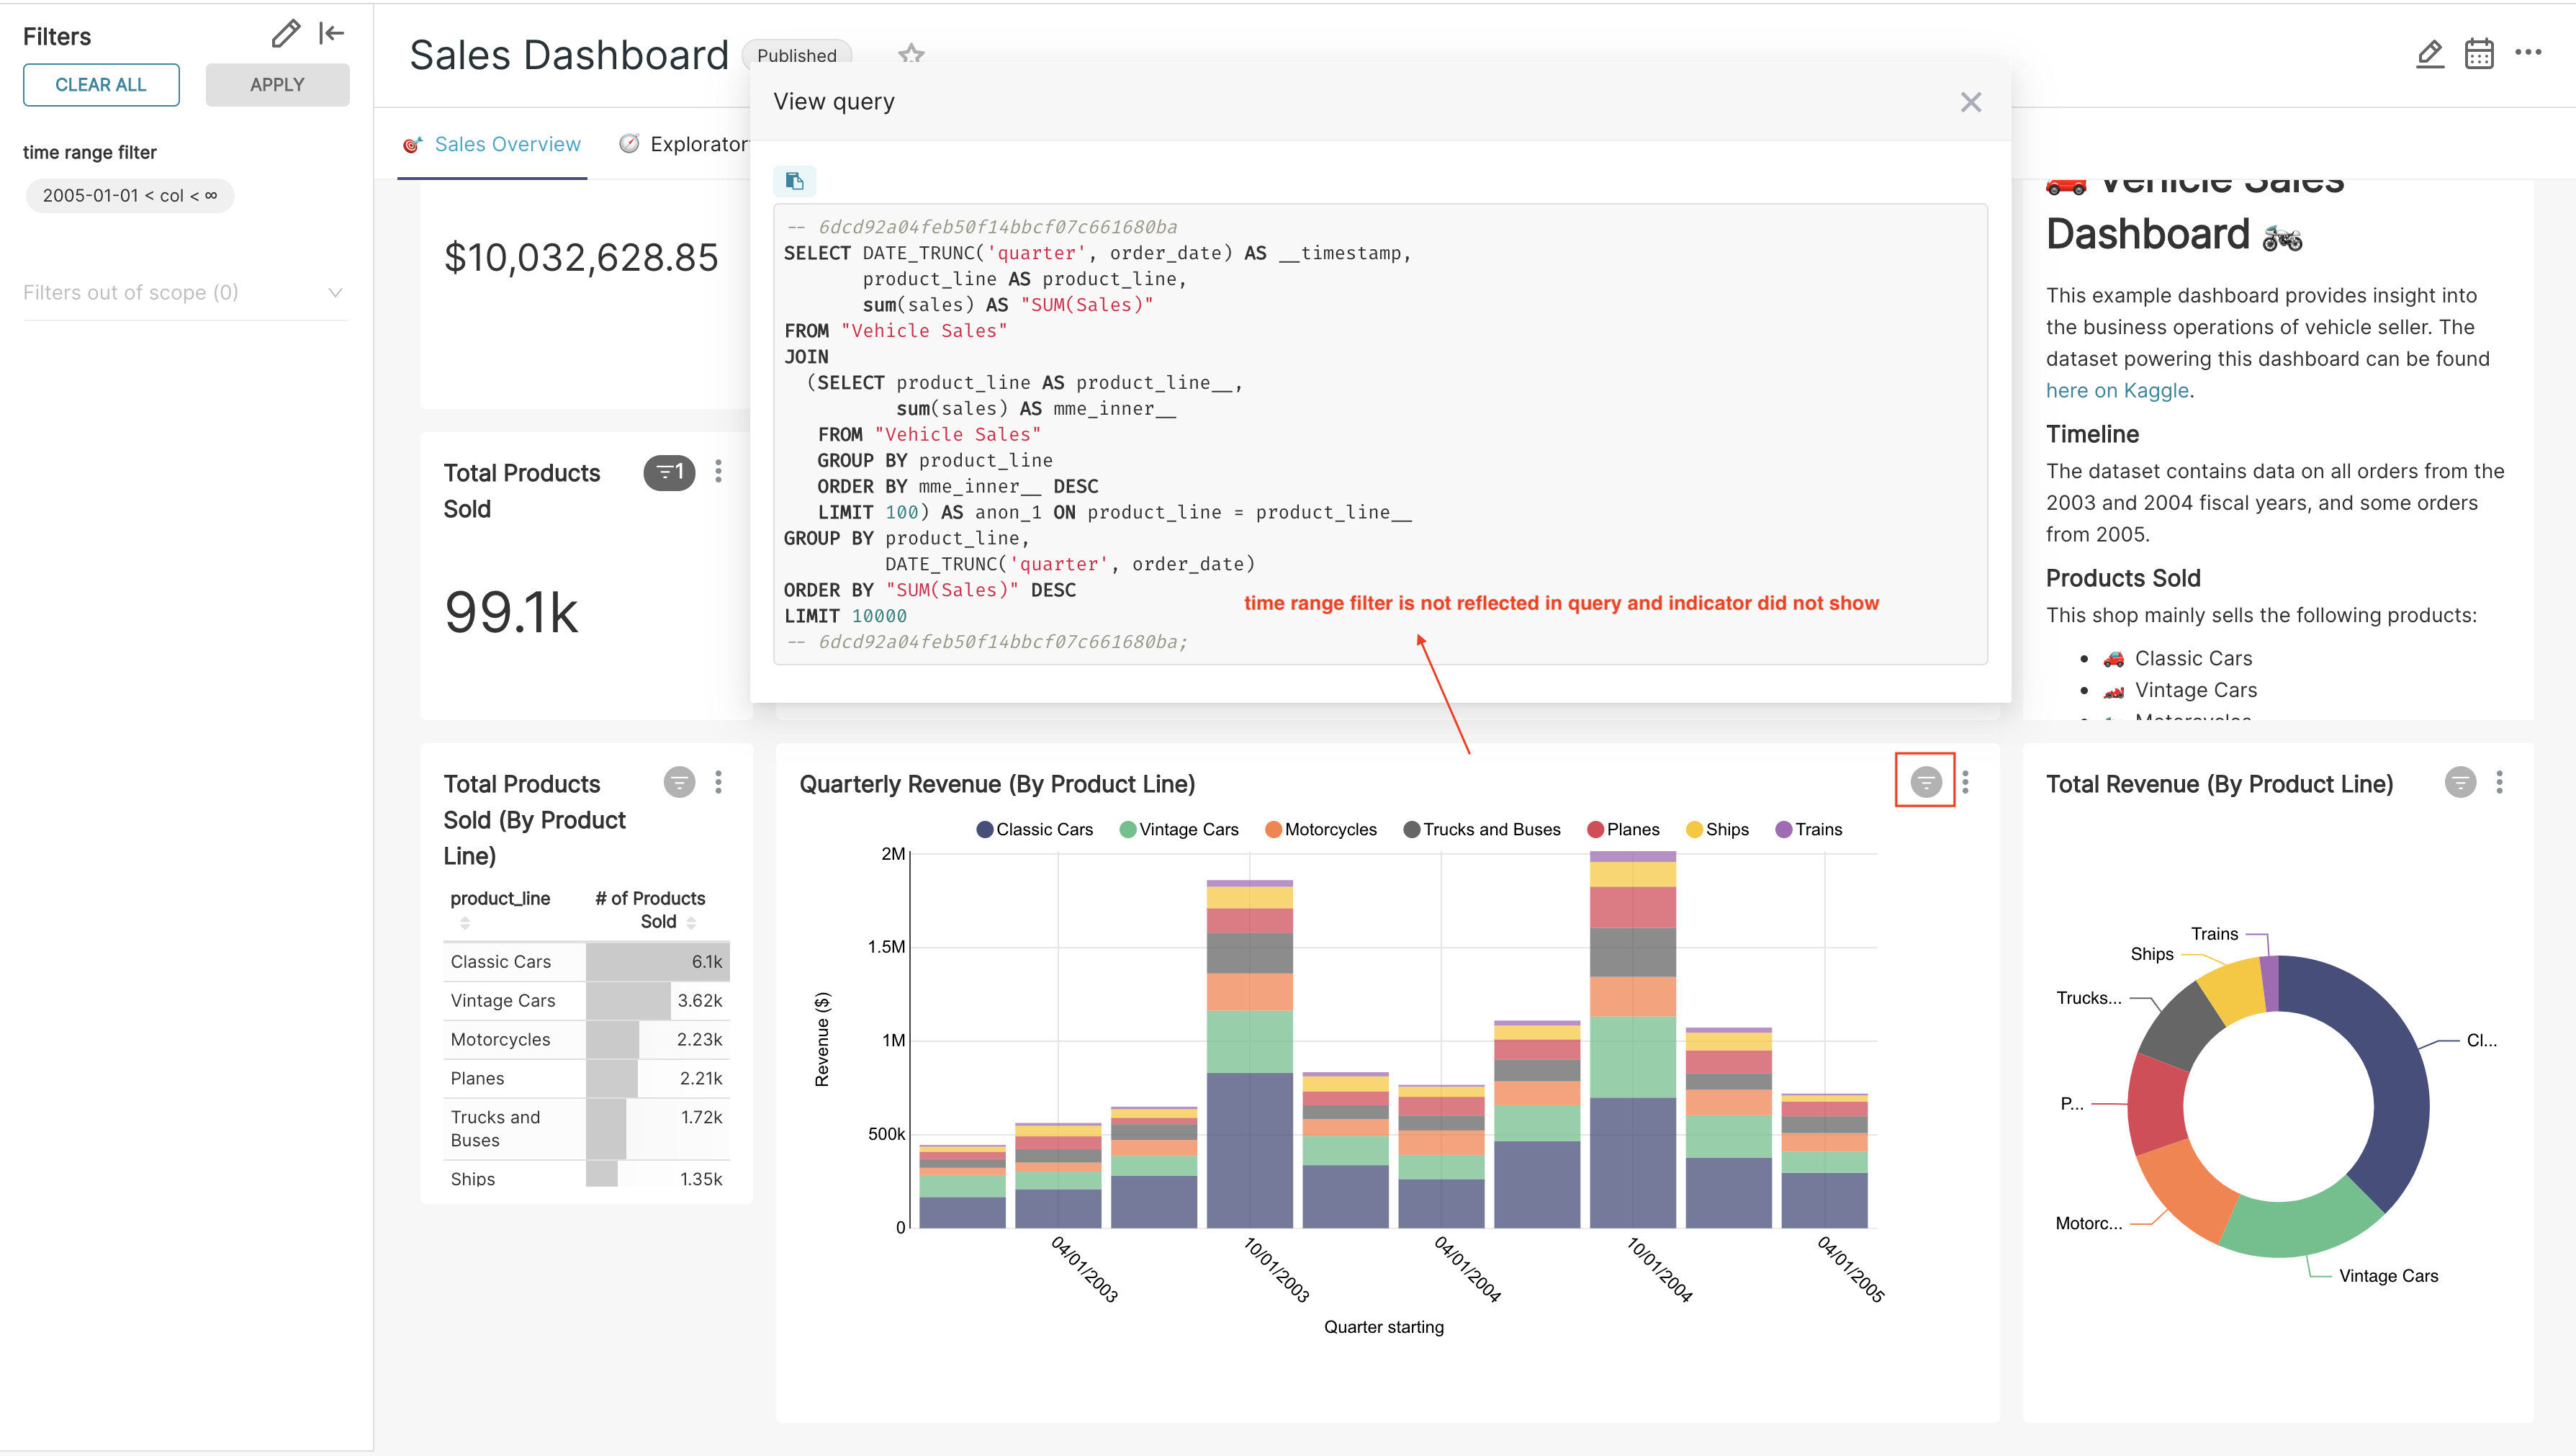Copy the query to clipboard

(x=794, y=181)
